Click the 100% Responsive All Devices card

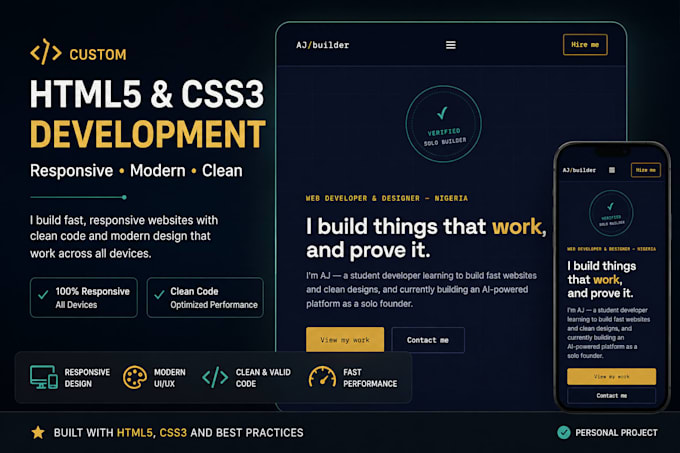click(x=84, y=297)
